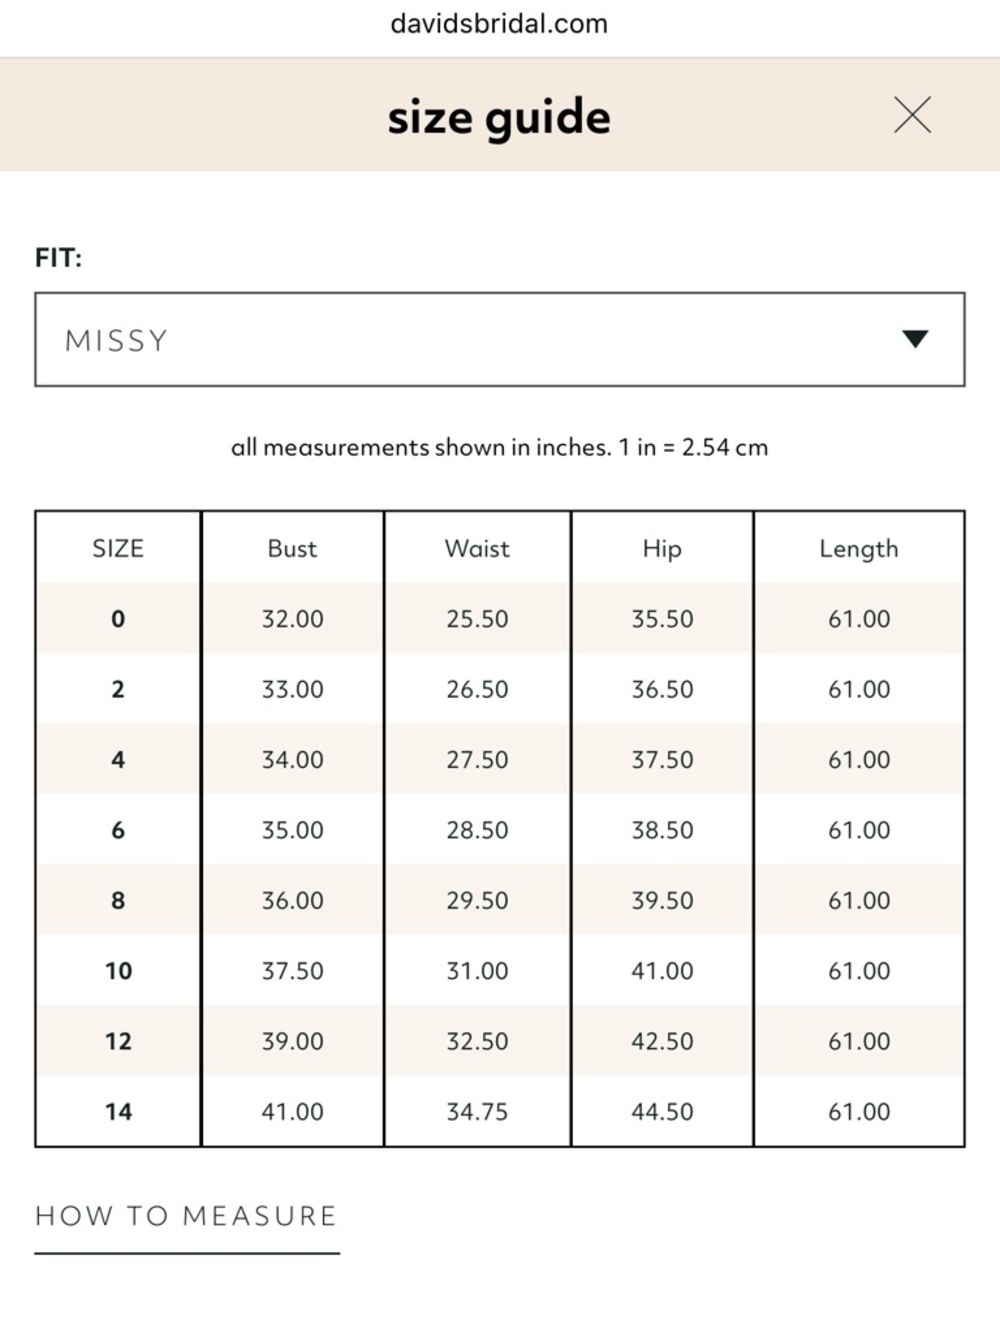Click the size 6 row label

click(x=118, y=830)
